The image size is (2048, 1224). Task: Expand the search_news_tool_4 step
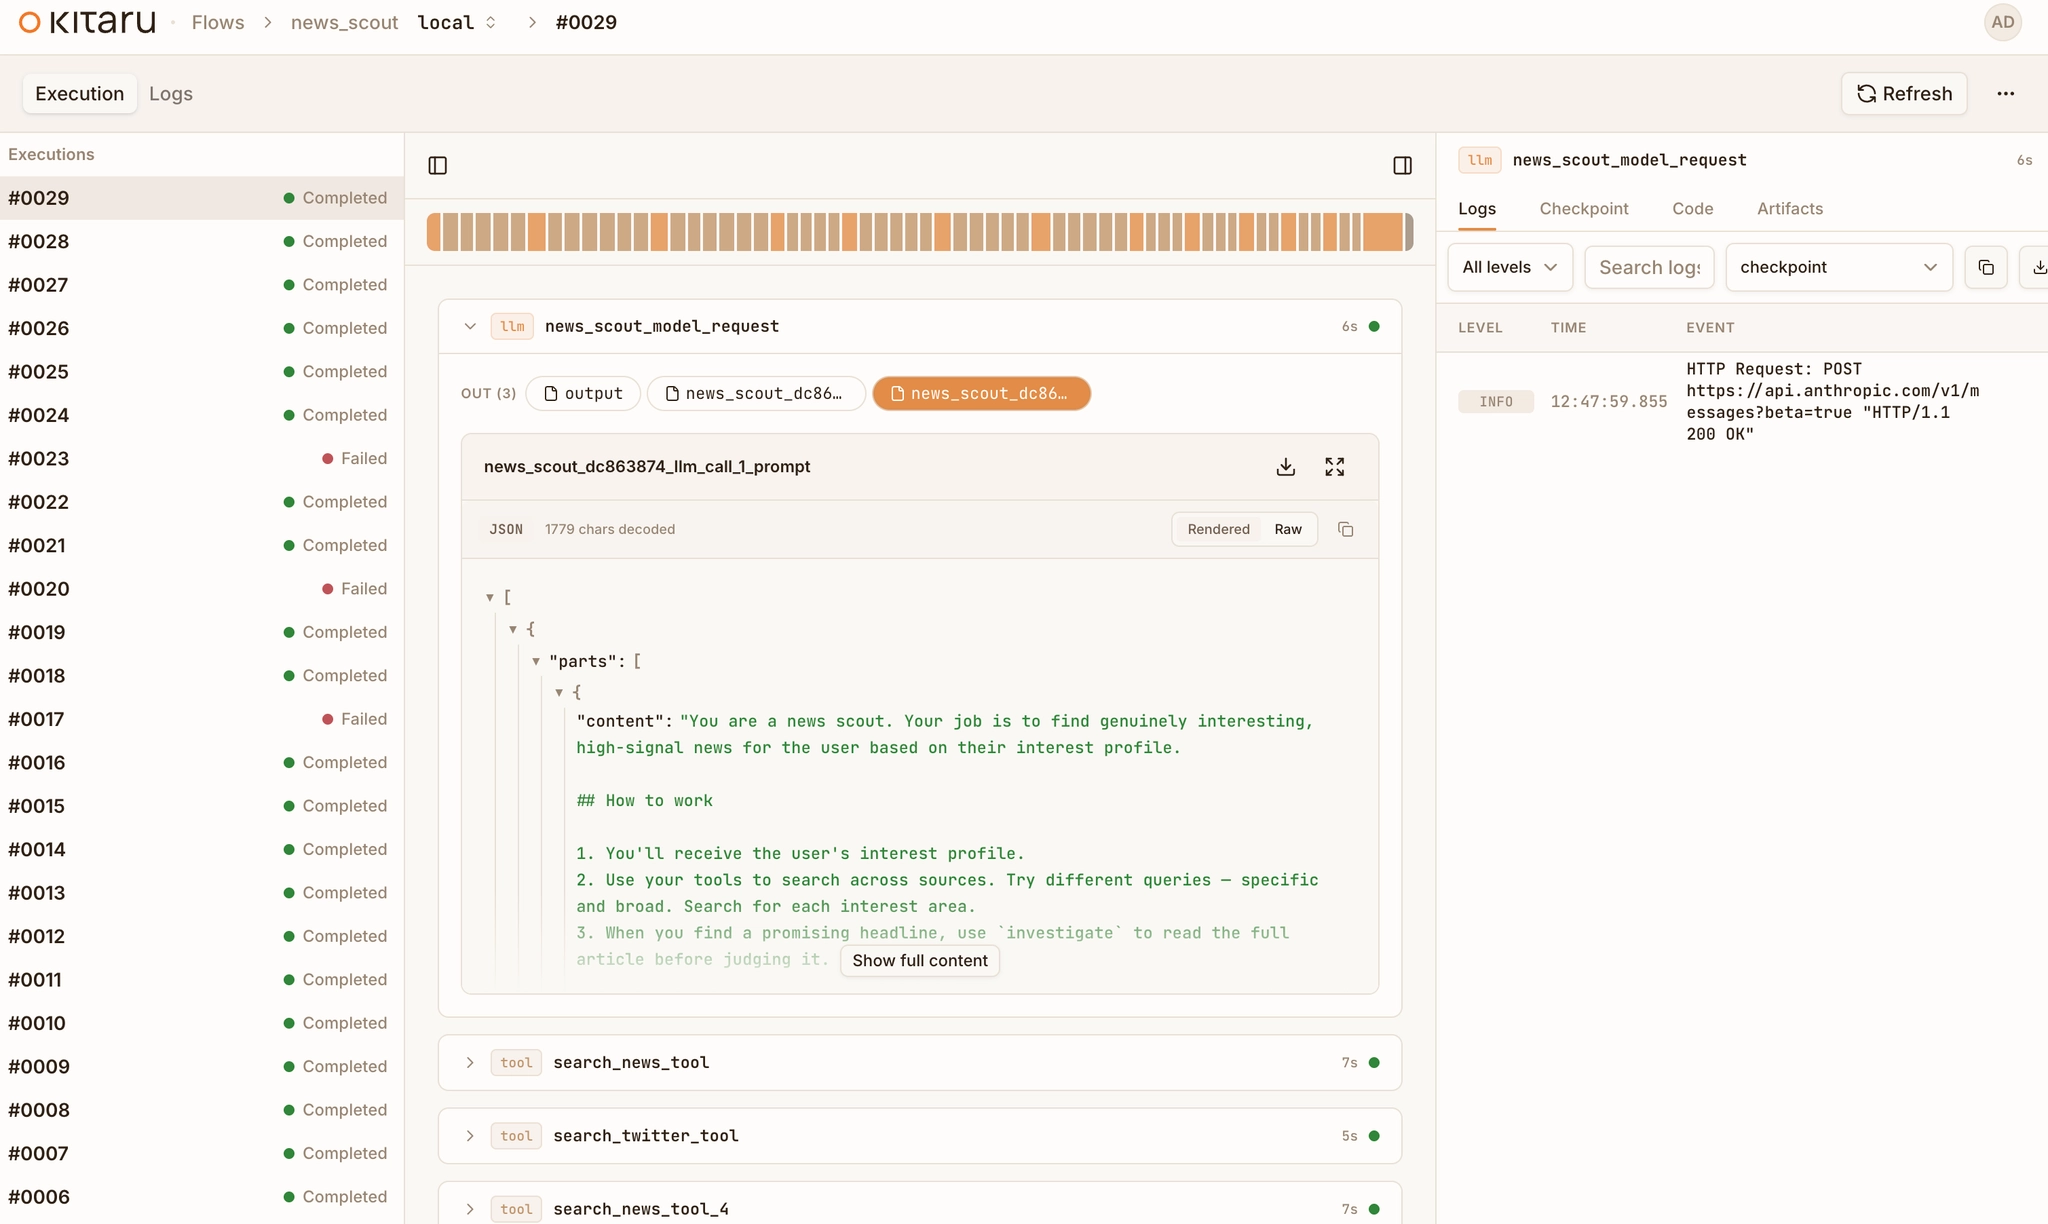(x=470, y=1209)
